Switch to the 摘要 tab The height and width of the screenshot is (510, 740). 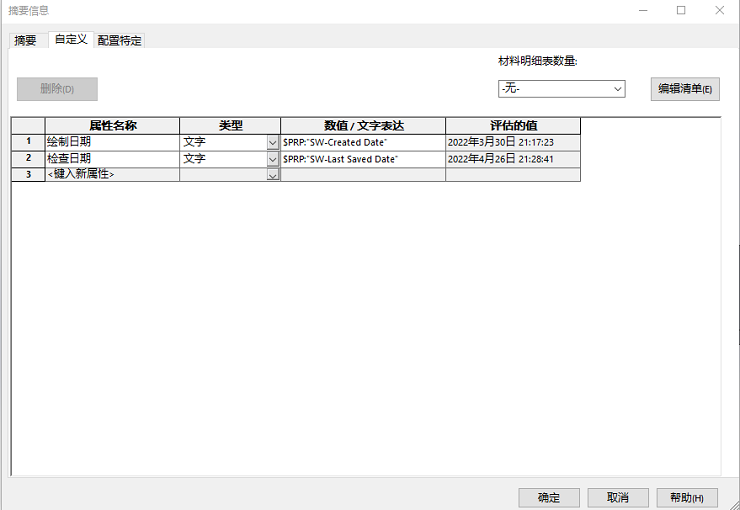point(26,41)
